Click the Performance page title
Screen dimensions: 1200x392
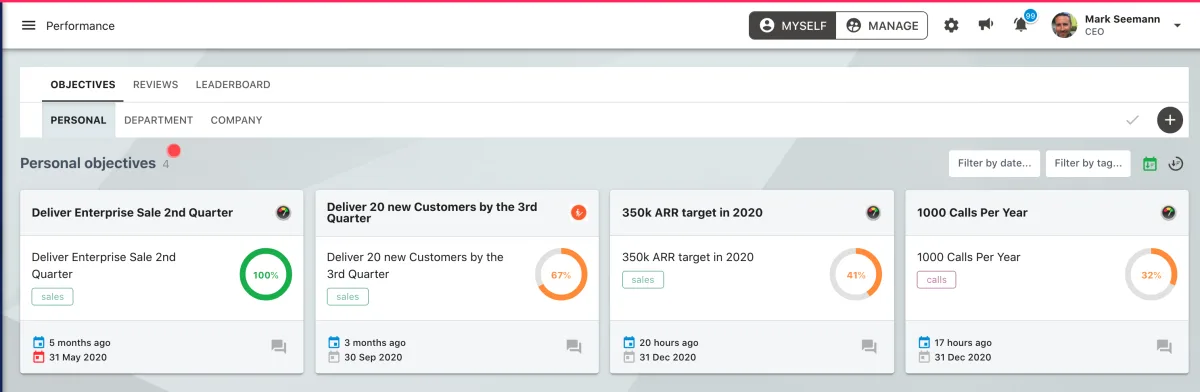coord(80,25)
